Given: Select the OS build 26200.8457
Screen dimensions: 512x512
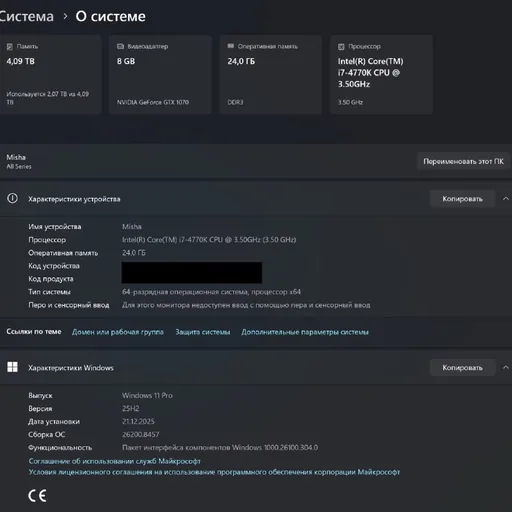Looking at the screenshot, I should (x=141, y=434).
